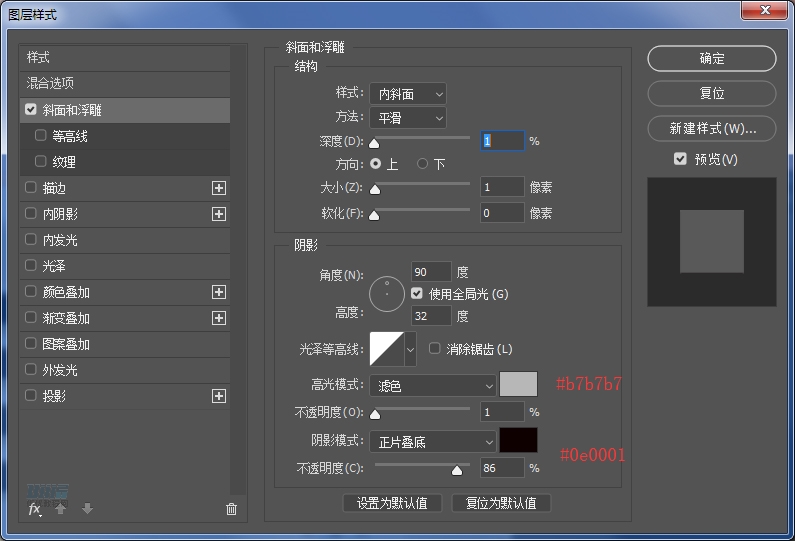Click the plus icon beside 渐变叠加

click(x=219, y=318)
